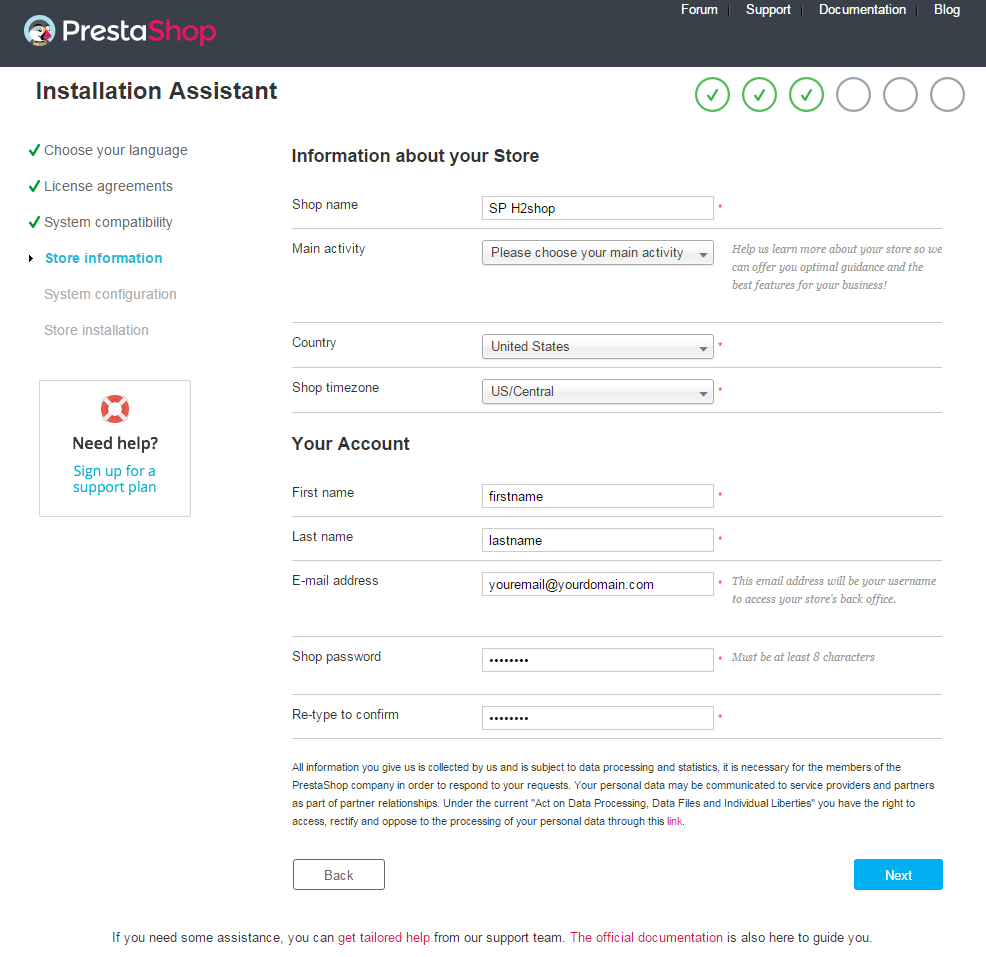Expand the Shop timezone dropdown

pos(597,391)
